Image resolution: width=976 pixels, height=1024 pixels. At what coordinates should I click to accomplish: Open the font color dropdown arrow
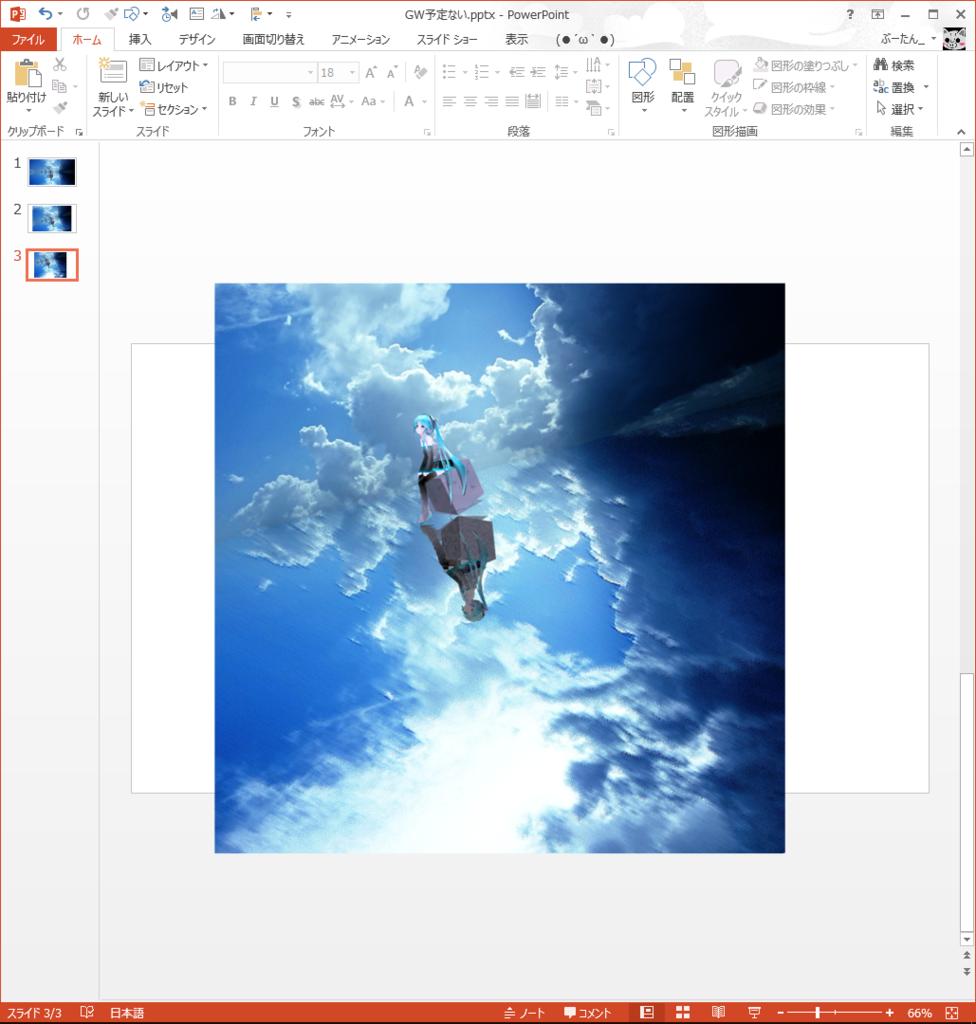pos(425,102)
